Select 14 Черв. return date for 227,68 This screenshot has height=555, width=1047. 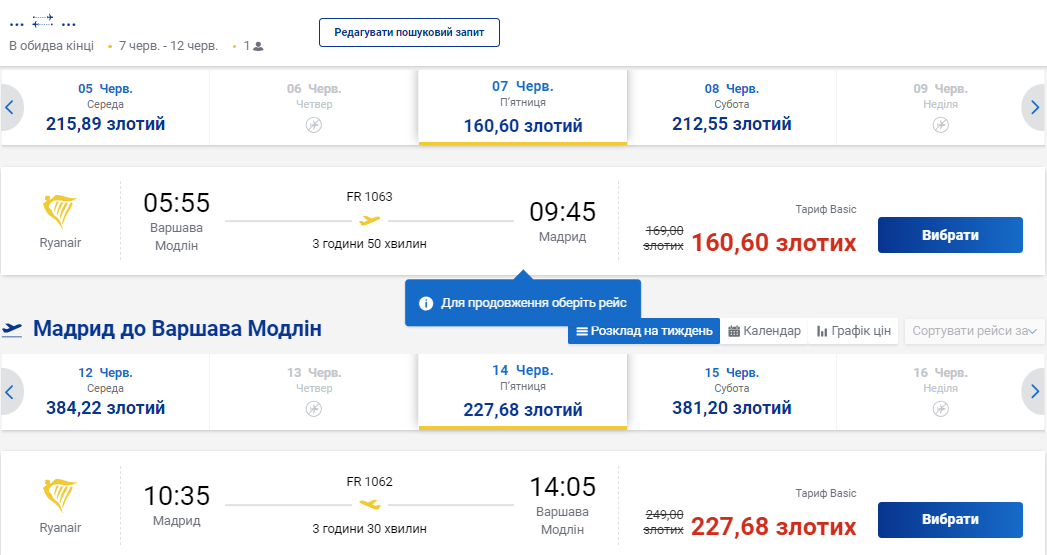point(523,391)
